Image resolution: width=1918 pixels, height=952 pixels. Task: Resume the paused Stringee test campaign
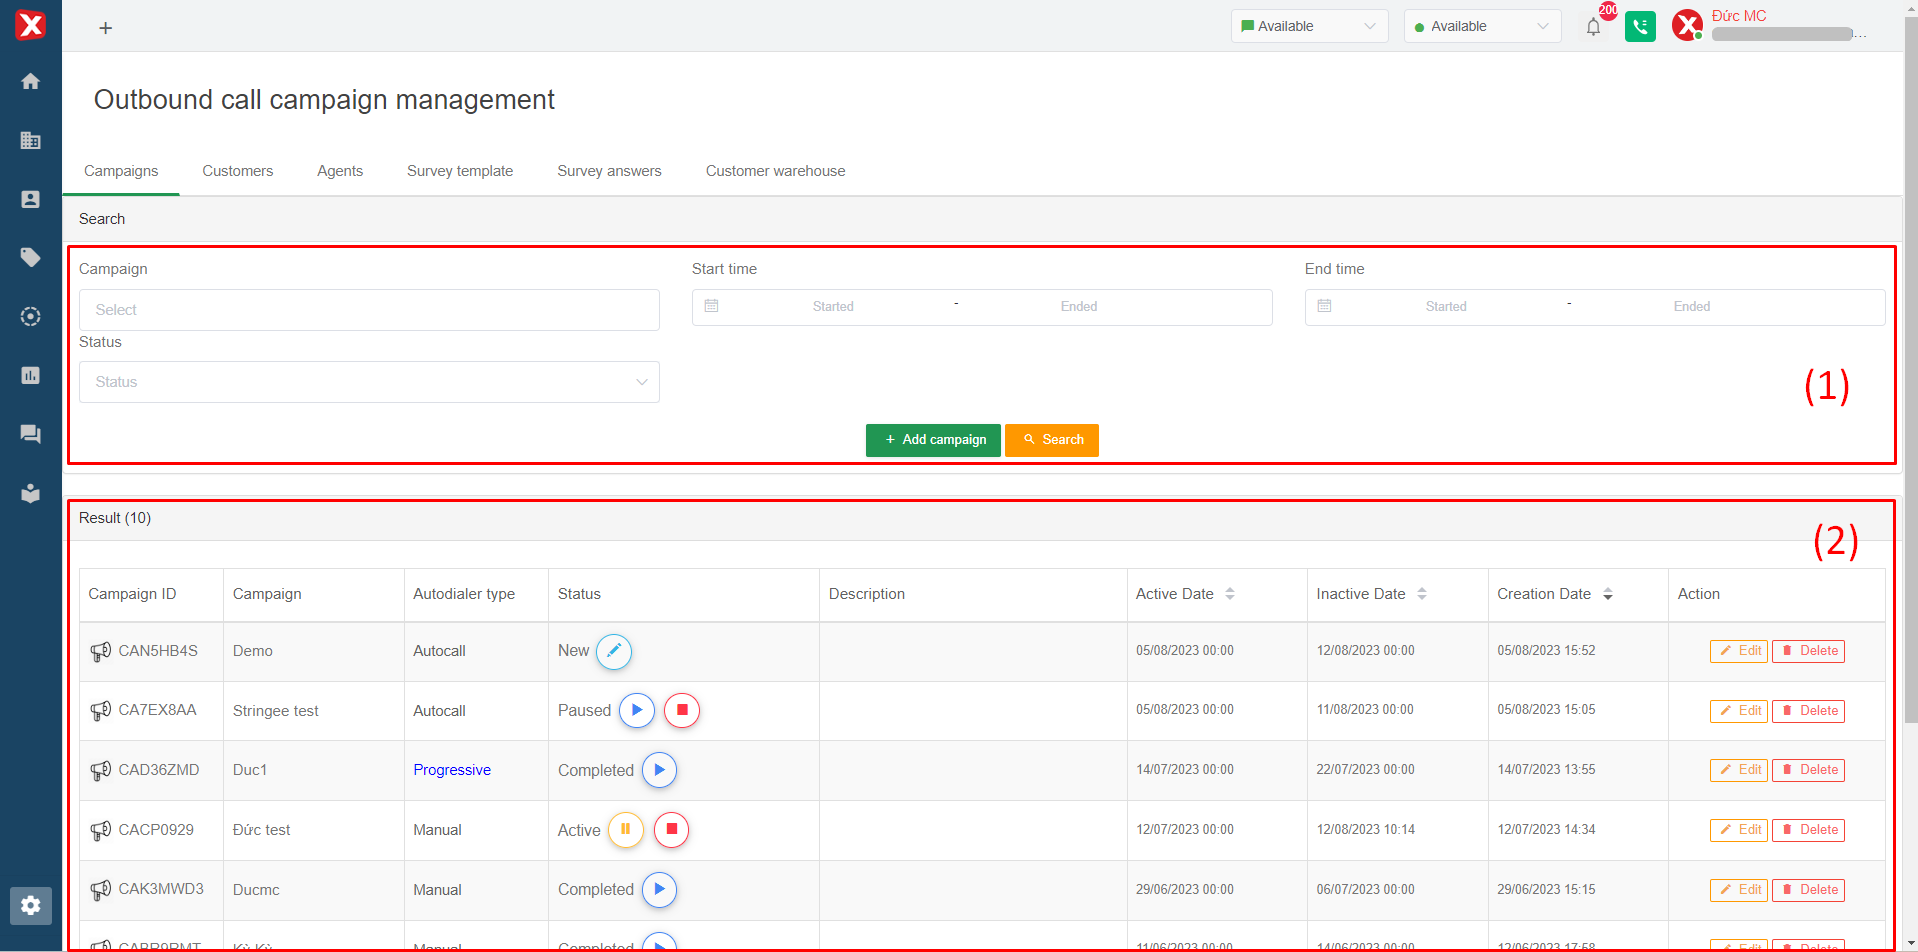click(x=637, y=710)
